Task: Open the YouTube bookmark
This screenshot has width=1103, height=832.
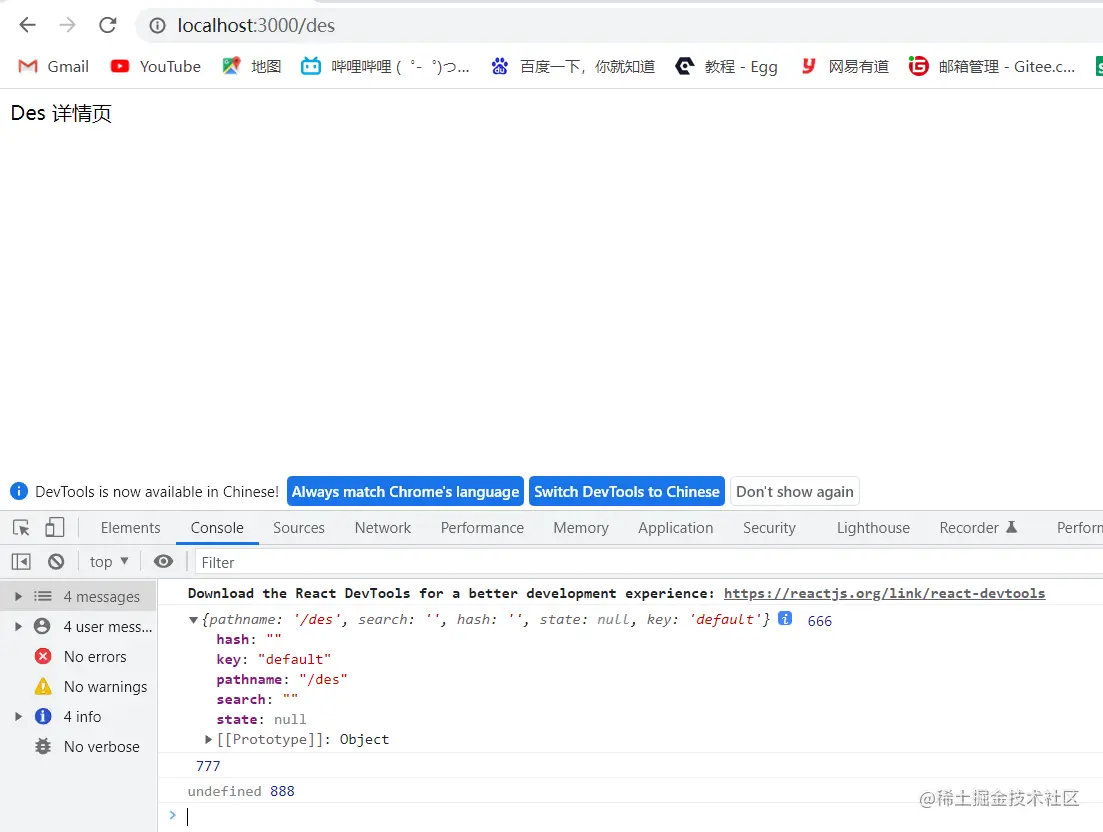Action: tap(155, 66)
